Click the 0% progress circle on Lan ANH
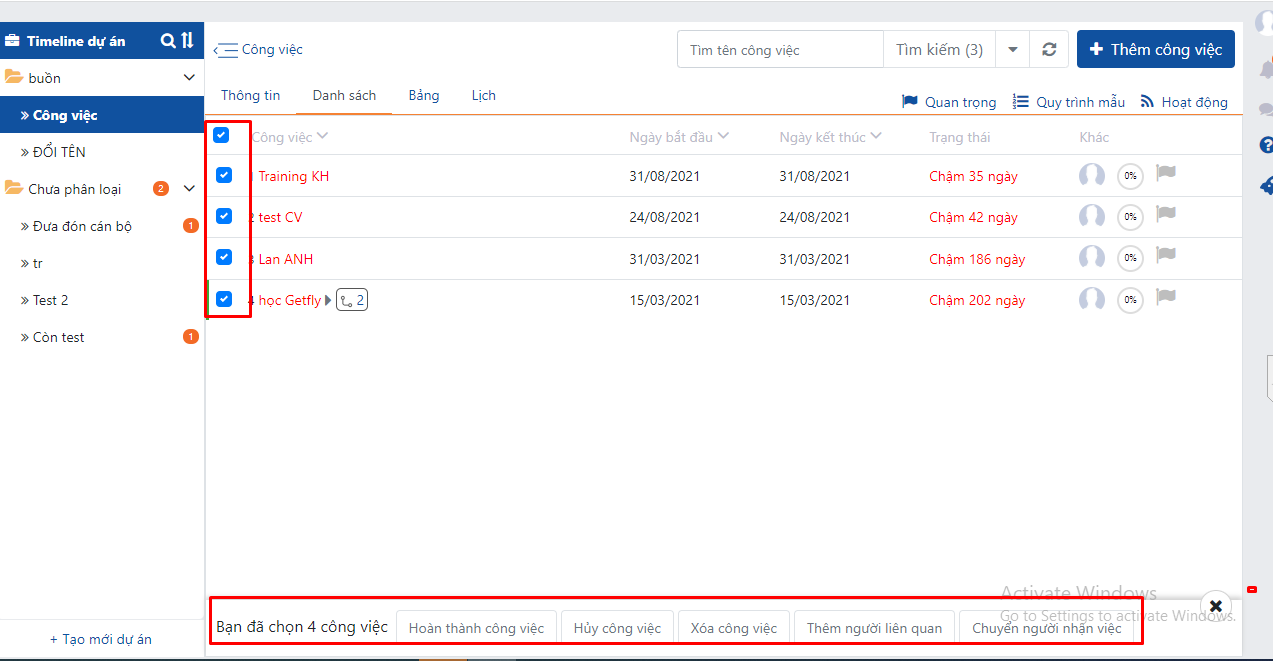This screenshot has width=1273, height=661. (1130, 258)
